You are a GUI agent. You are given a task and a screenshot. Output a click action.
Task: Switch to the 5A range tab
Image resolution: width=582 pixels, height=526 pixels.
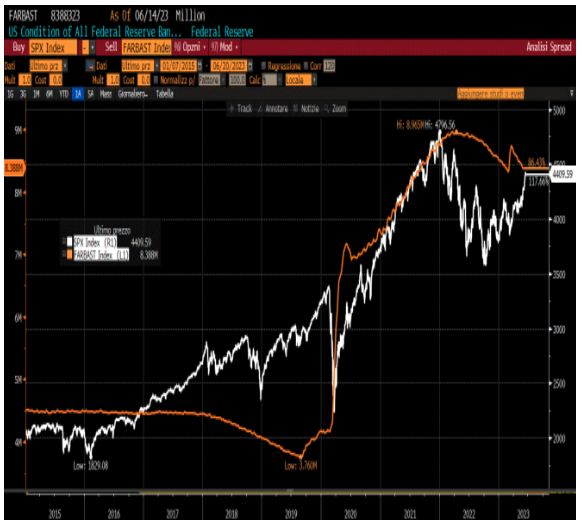91,94
